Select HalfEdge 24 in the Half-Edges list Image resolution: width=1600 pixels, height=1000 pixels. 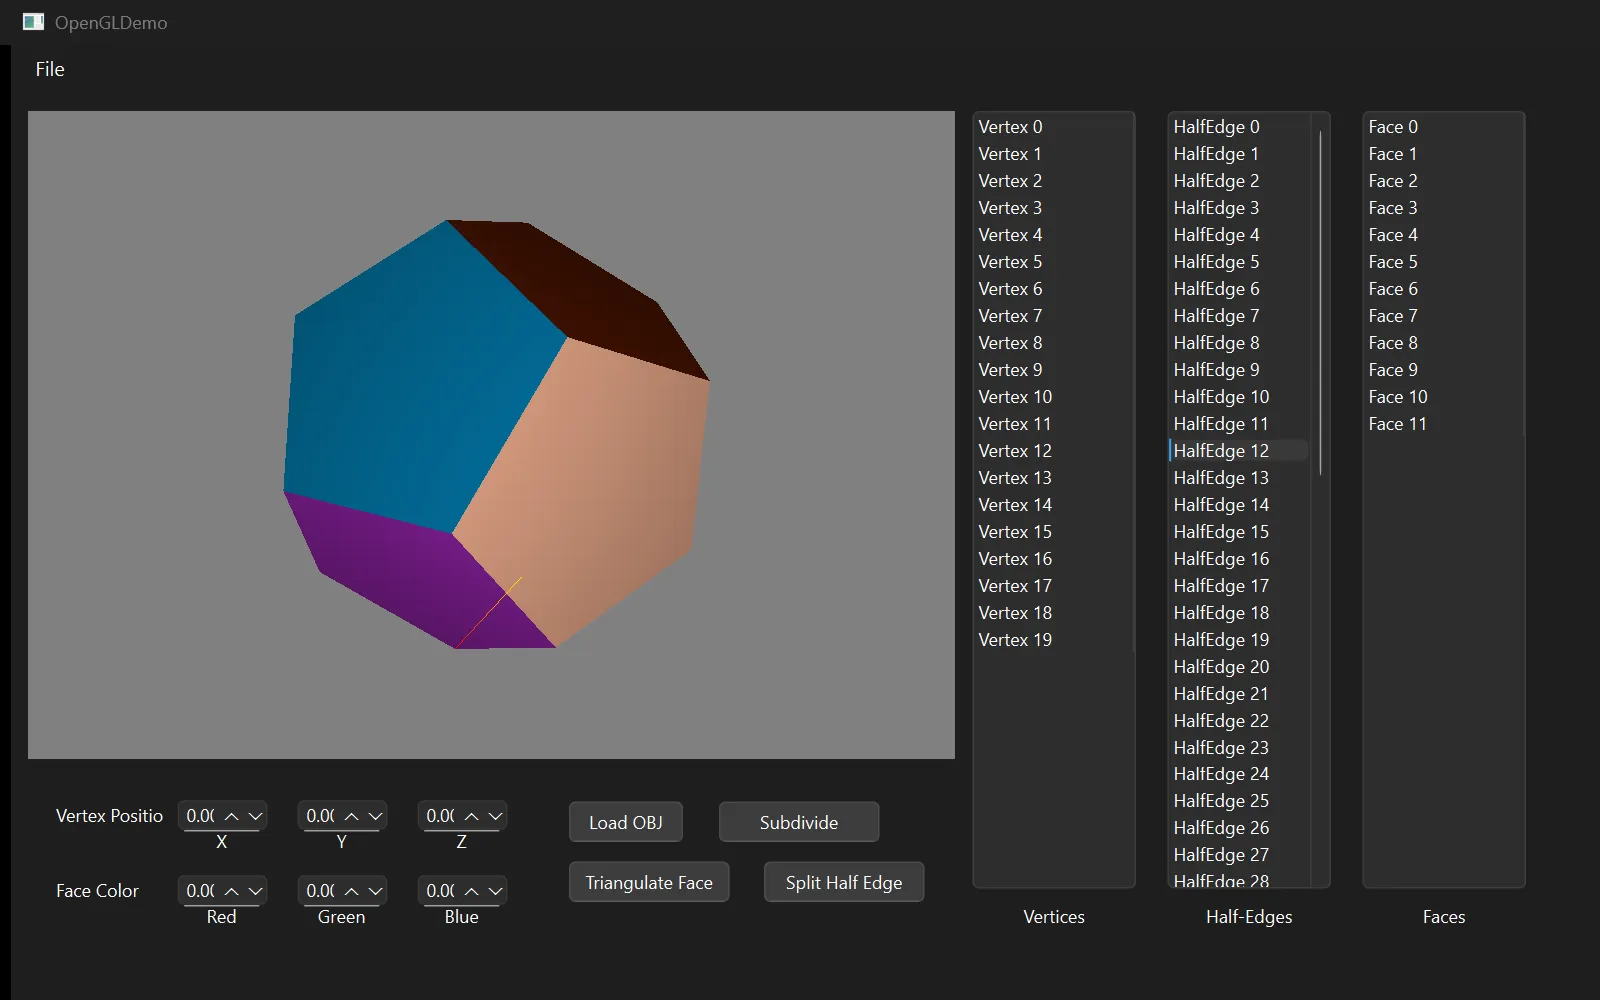1240,774
